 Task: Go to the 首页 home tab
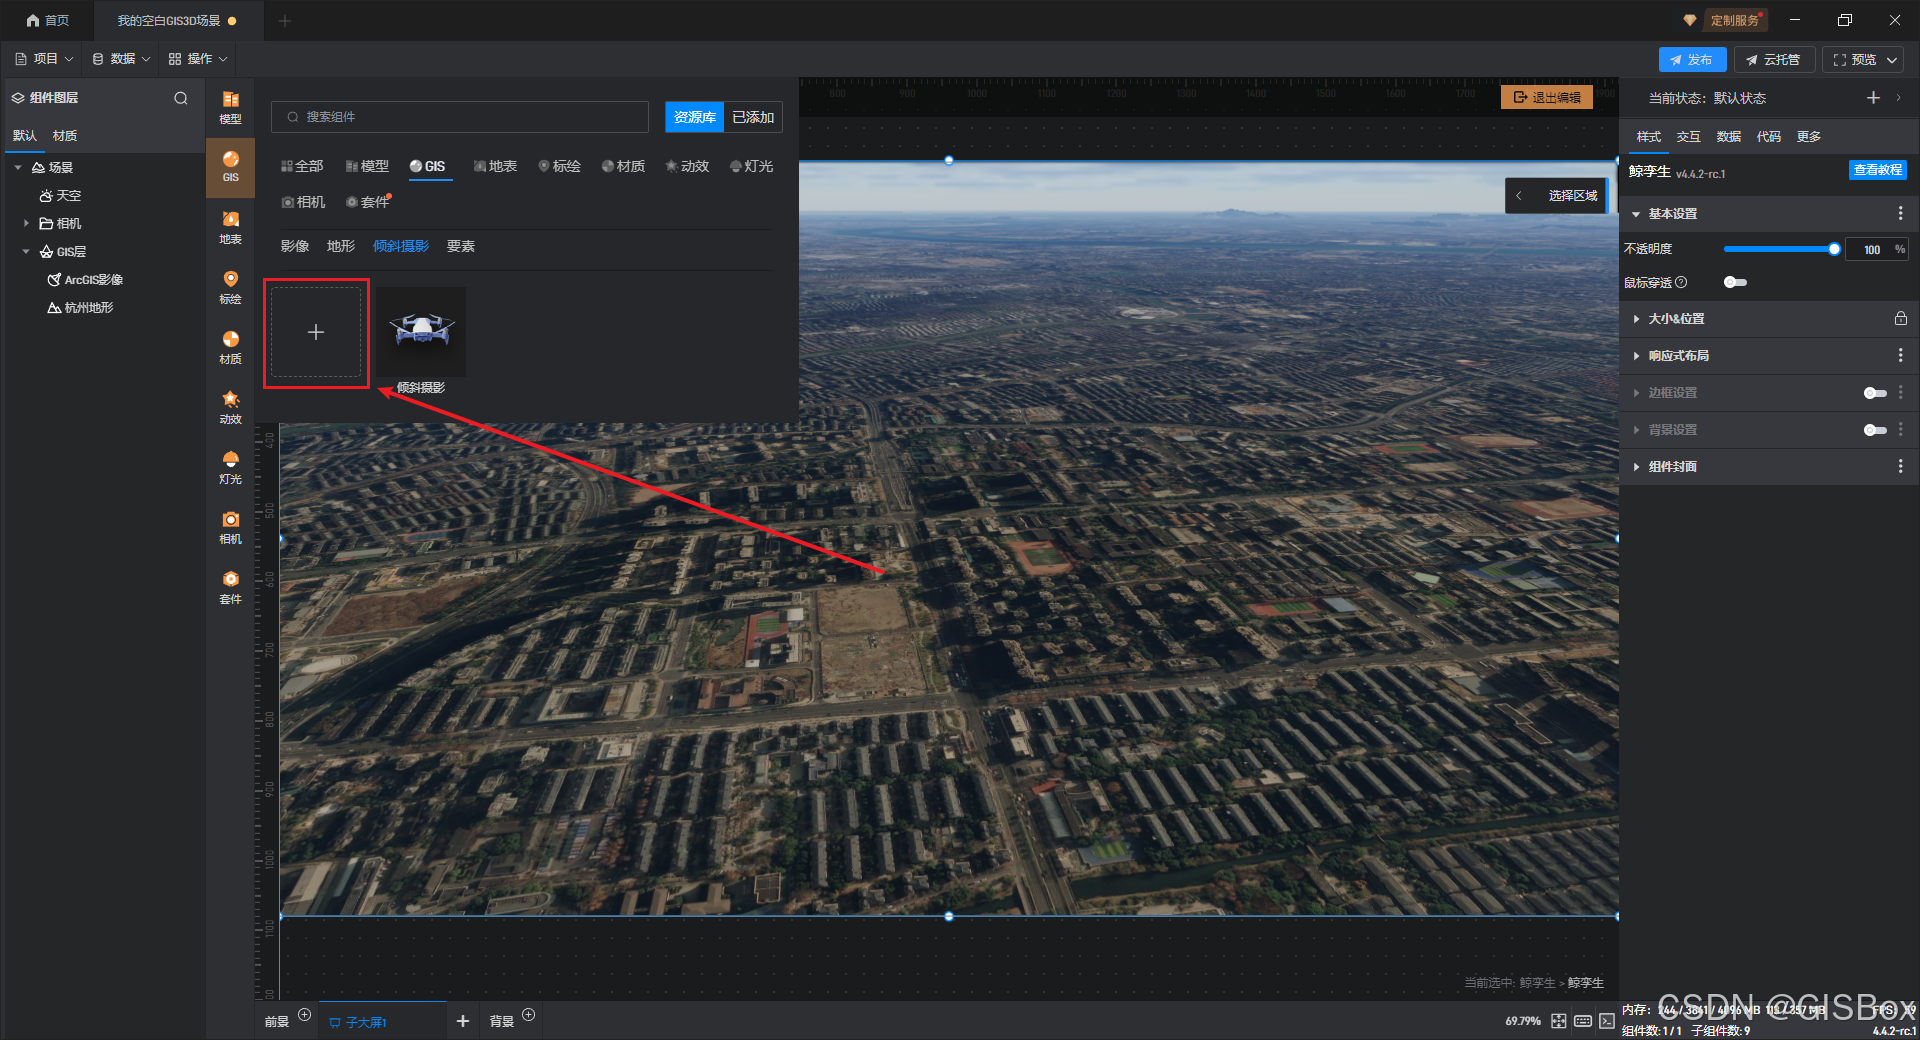(x=48, y=20)
